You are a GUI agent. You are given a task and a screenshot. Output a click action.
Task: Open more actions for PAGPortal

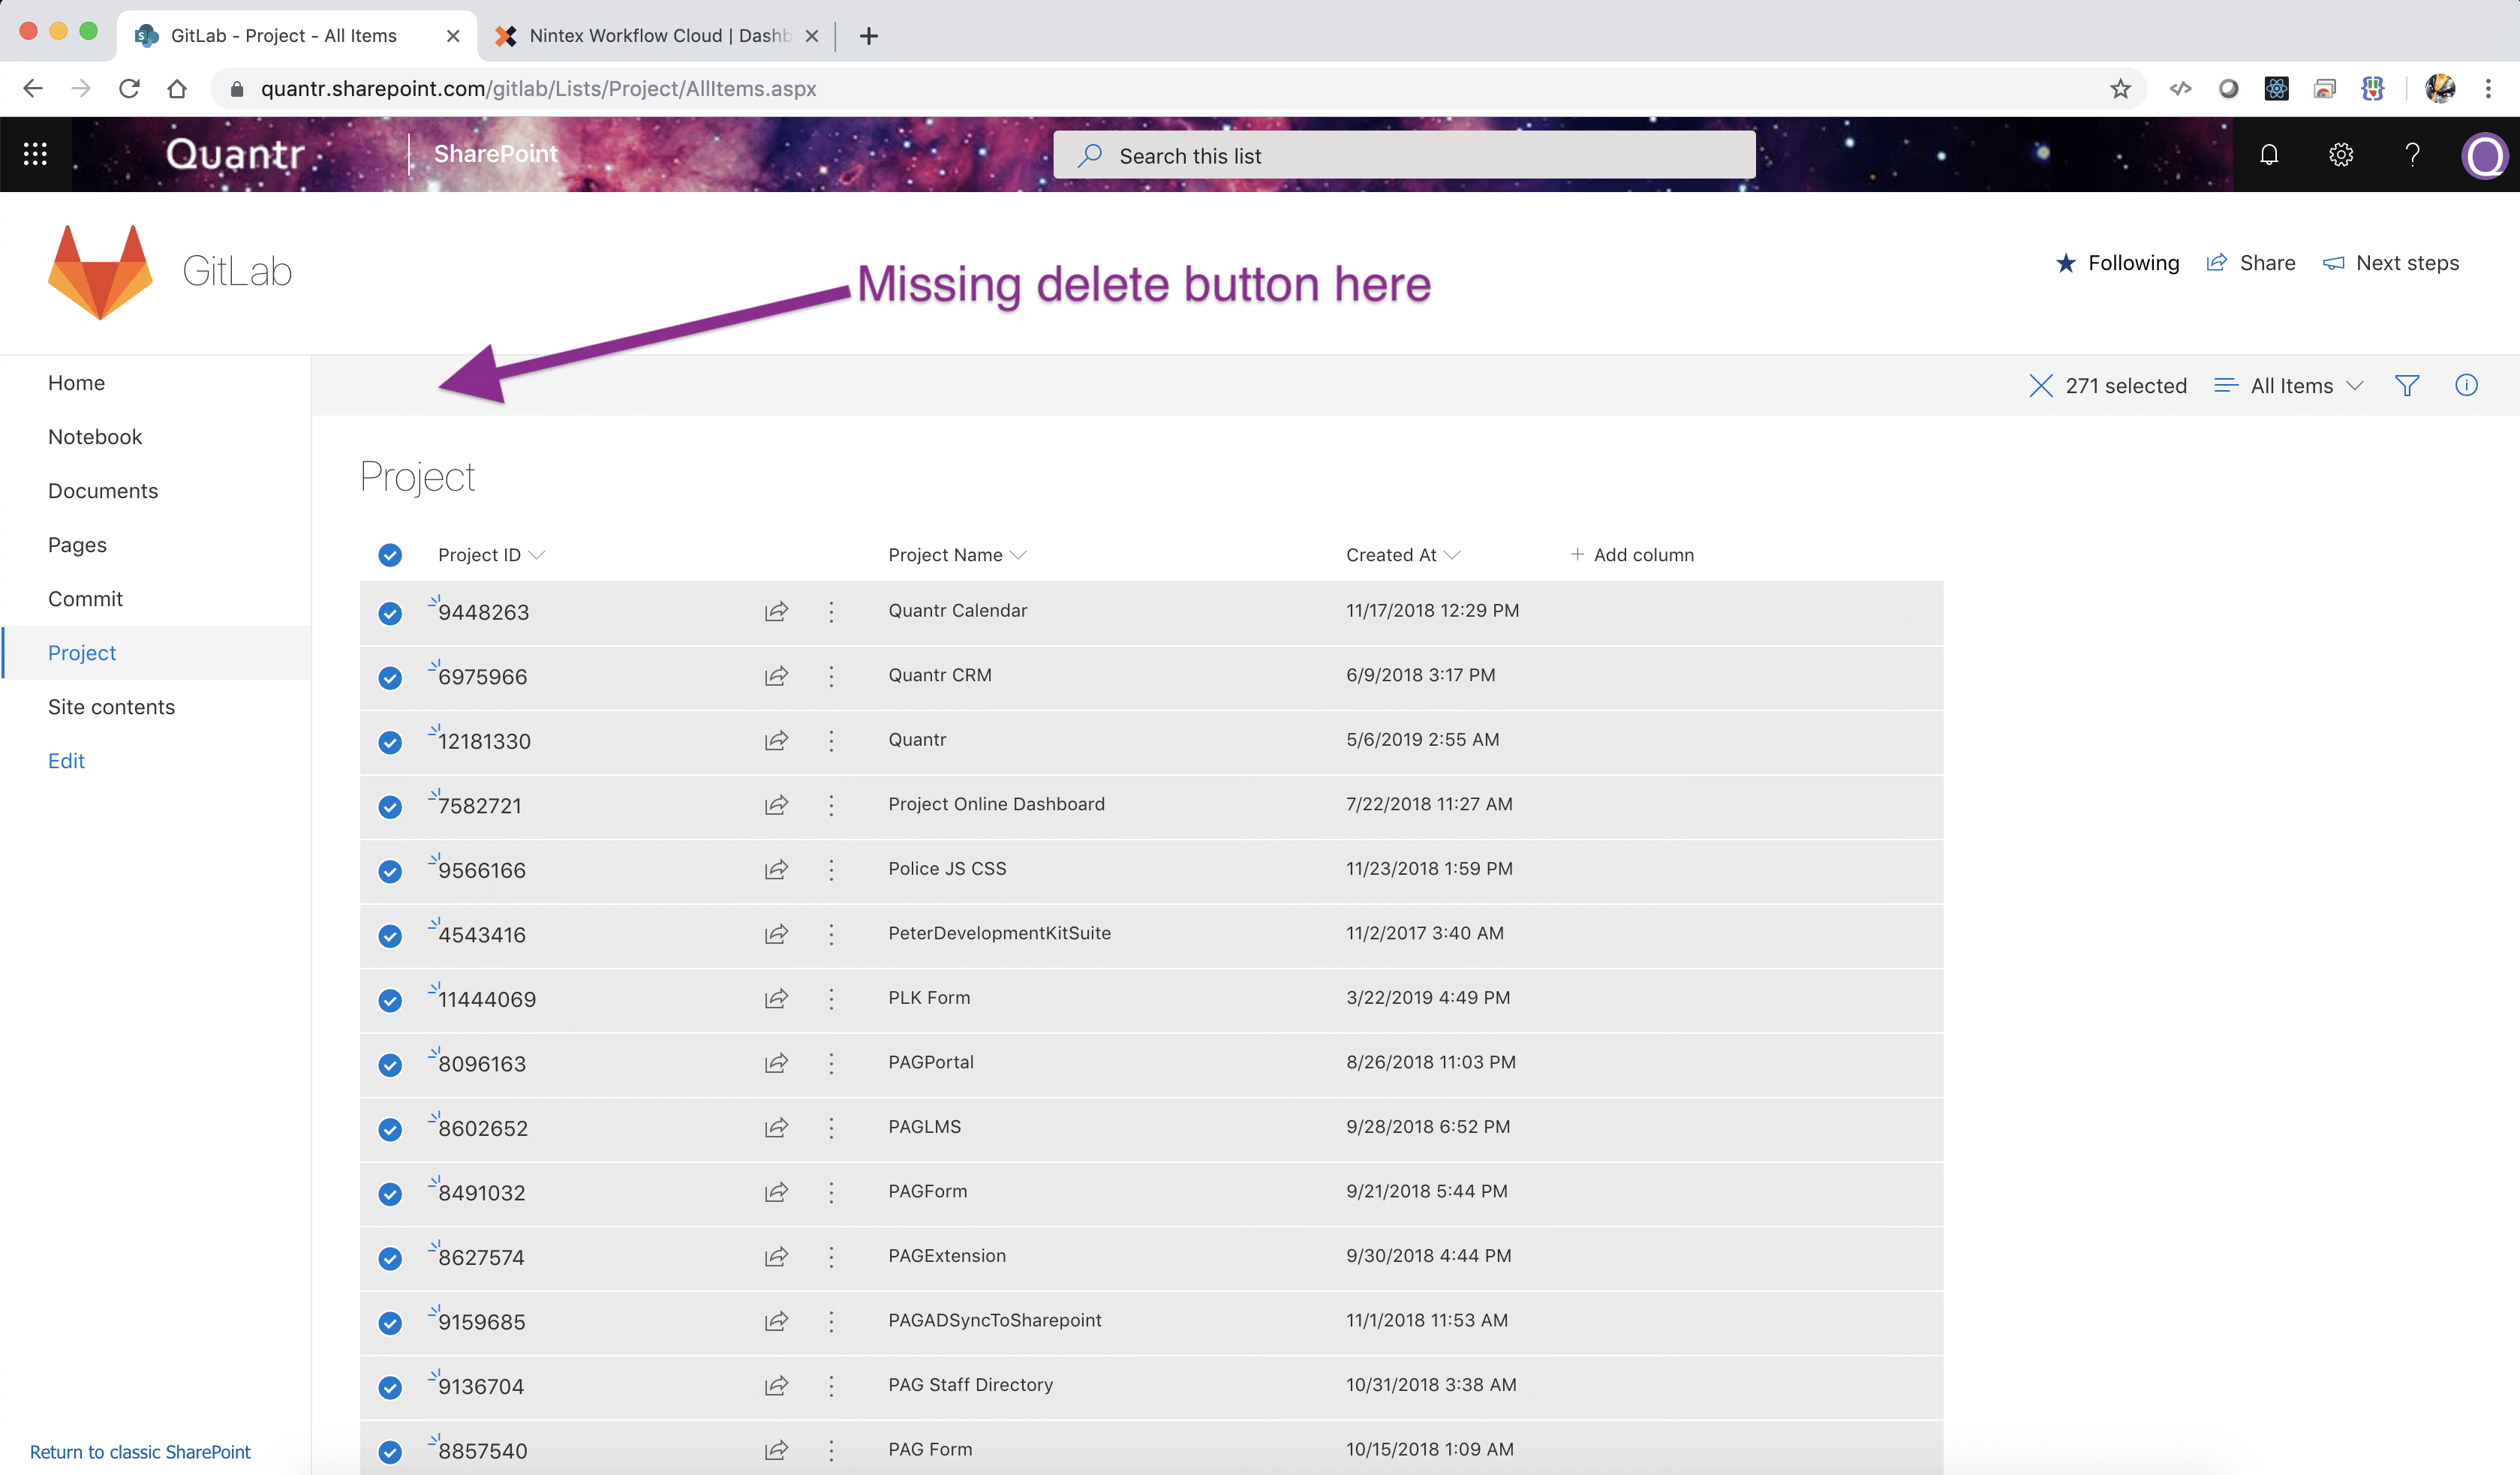pos(831,1064)
